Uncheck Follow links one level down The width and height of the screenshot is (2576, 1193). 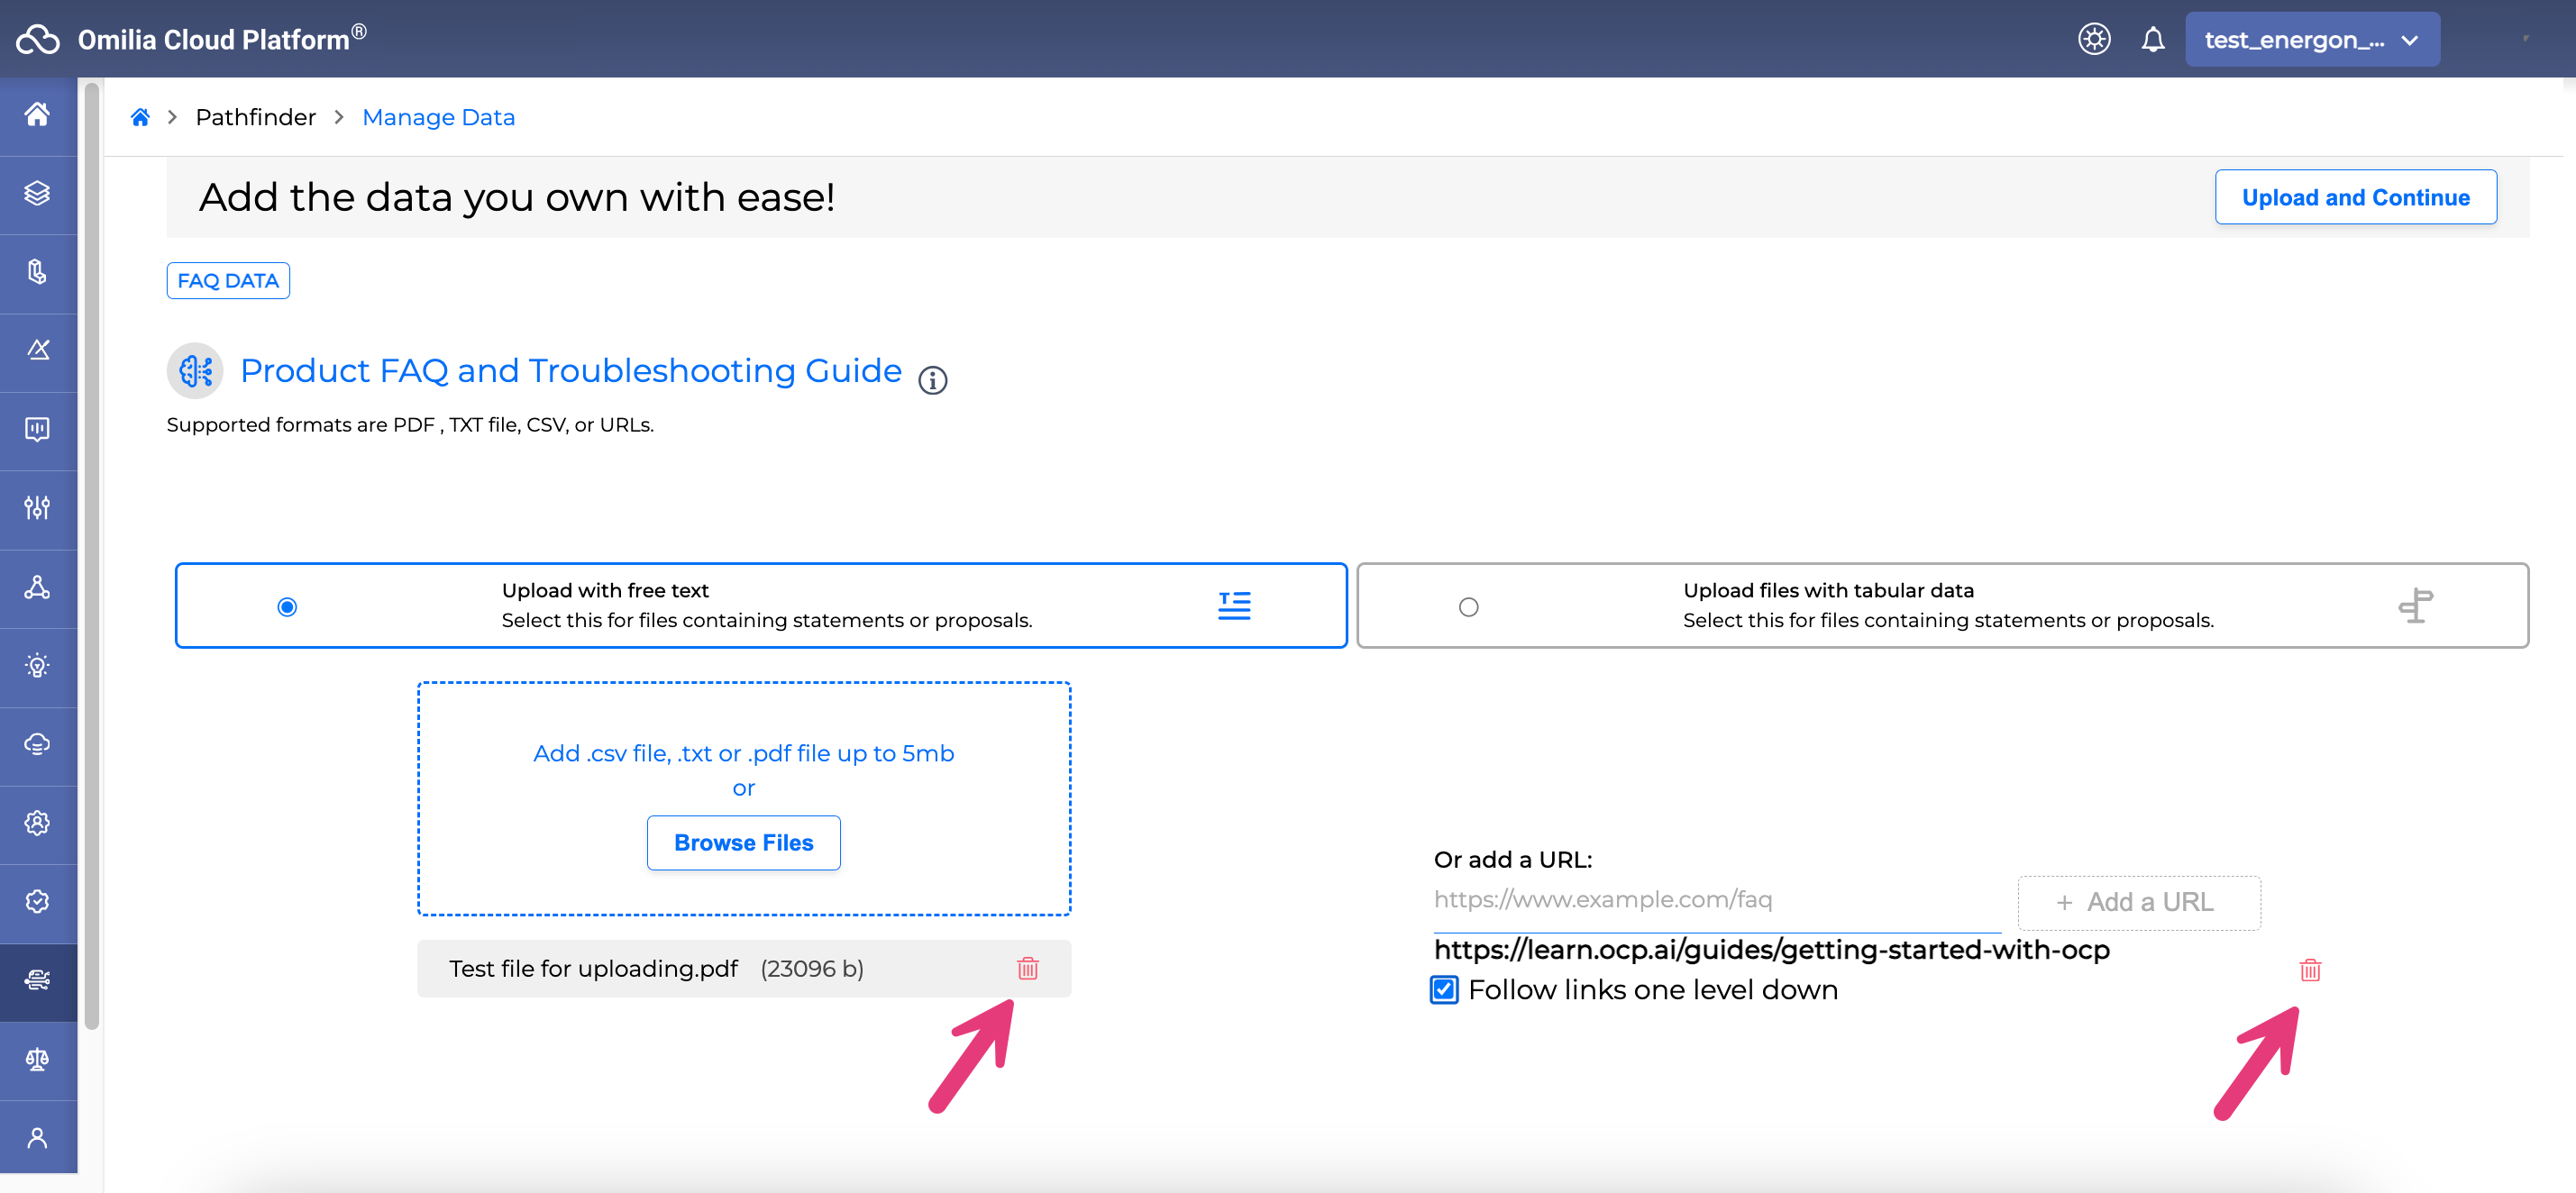(x=1444, y=990)
